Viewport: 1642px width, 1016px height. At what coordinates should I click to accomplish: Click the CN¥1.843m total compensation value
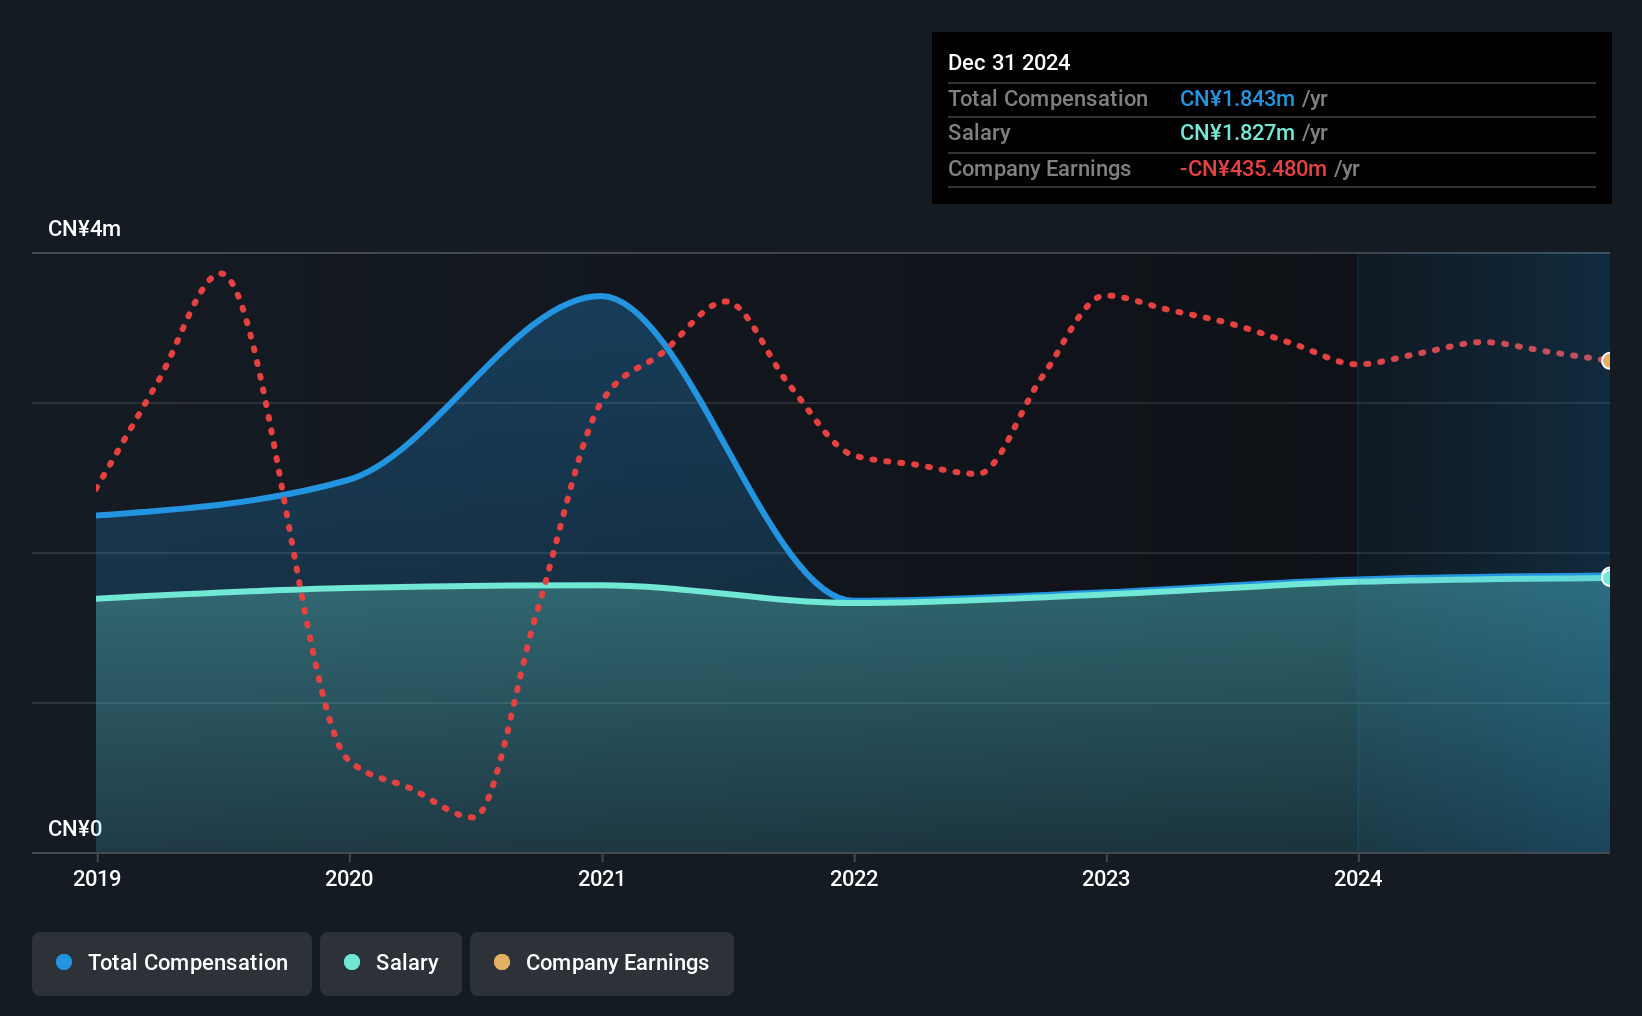coord(1237,99)
